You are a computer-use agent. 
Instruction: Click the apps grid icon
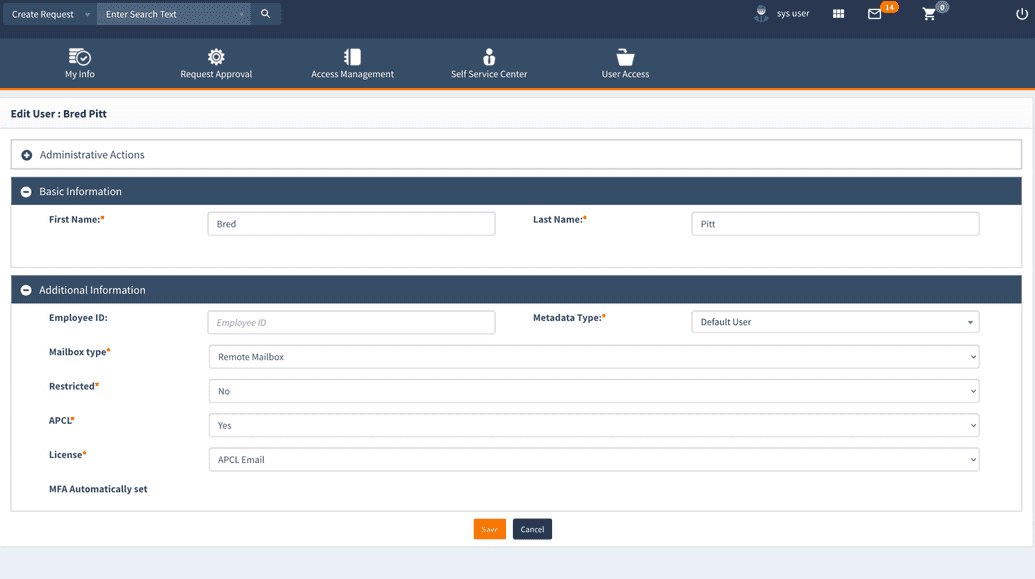click(838, 14)
